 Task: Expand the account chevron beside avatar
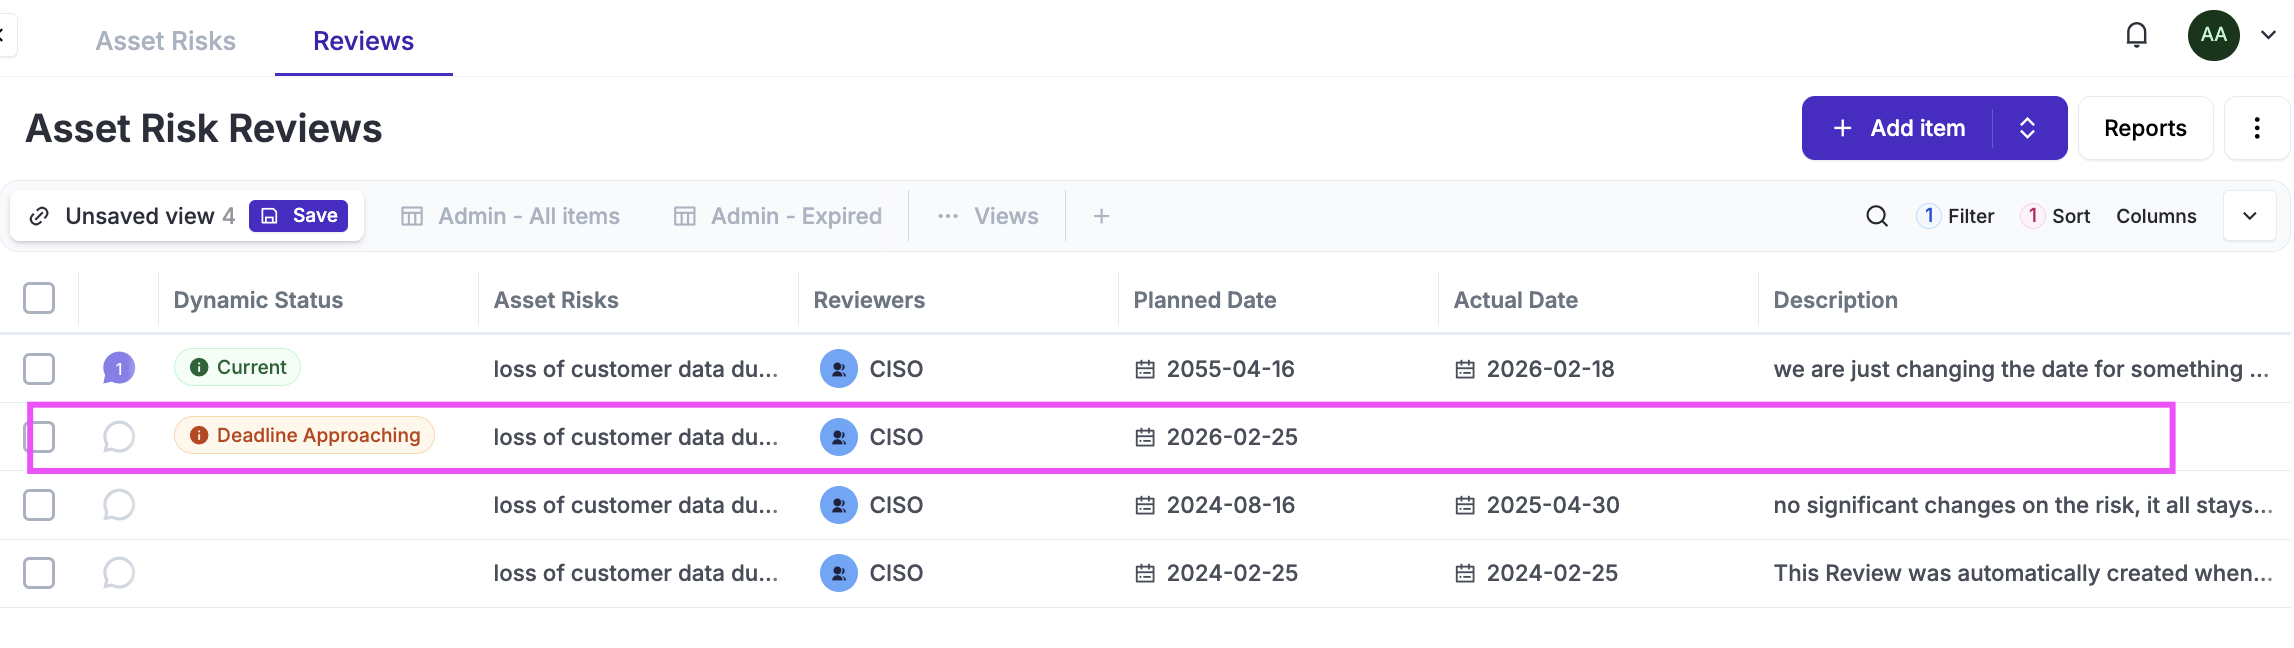[2268, 36]
